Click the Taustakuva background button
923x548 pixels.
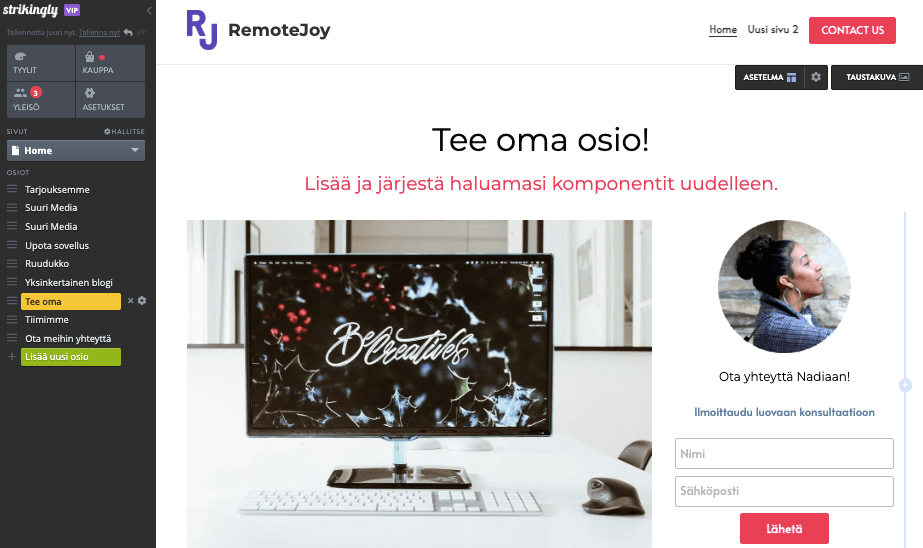(877, 77)
